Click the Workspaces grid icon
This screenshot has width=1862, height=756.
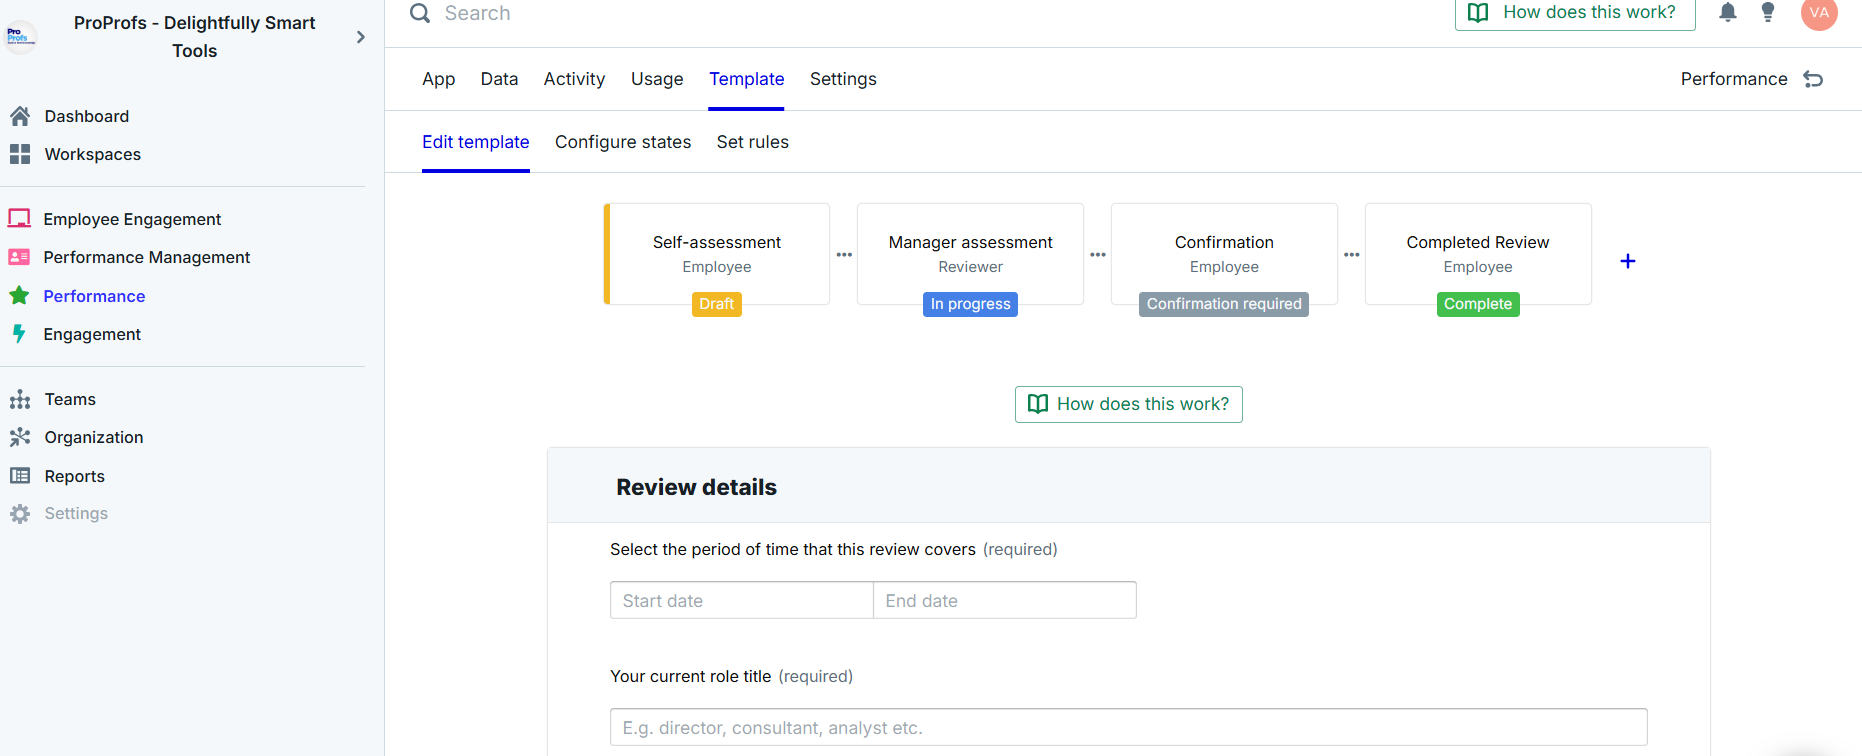click(20, 154)
